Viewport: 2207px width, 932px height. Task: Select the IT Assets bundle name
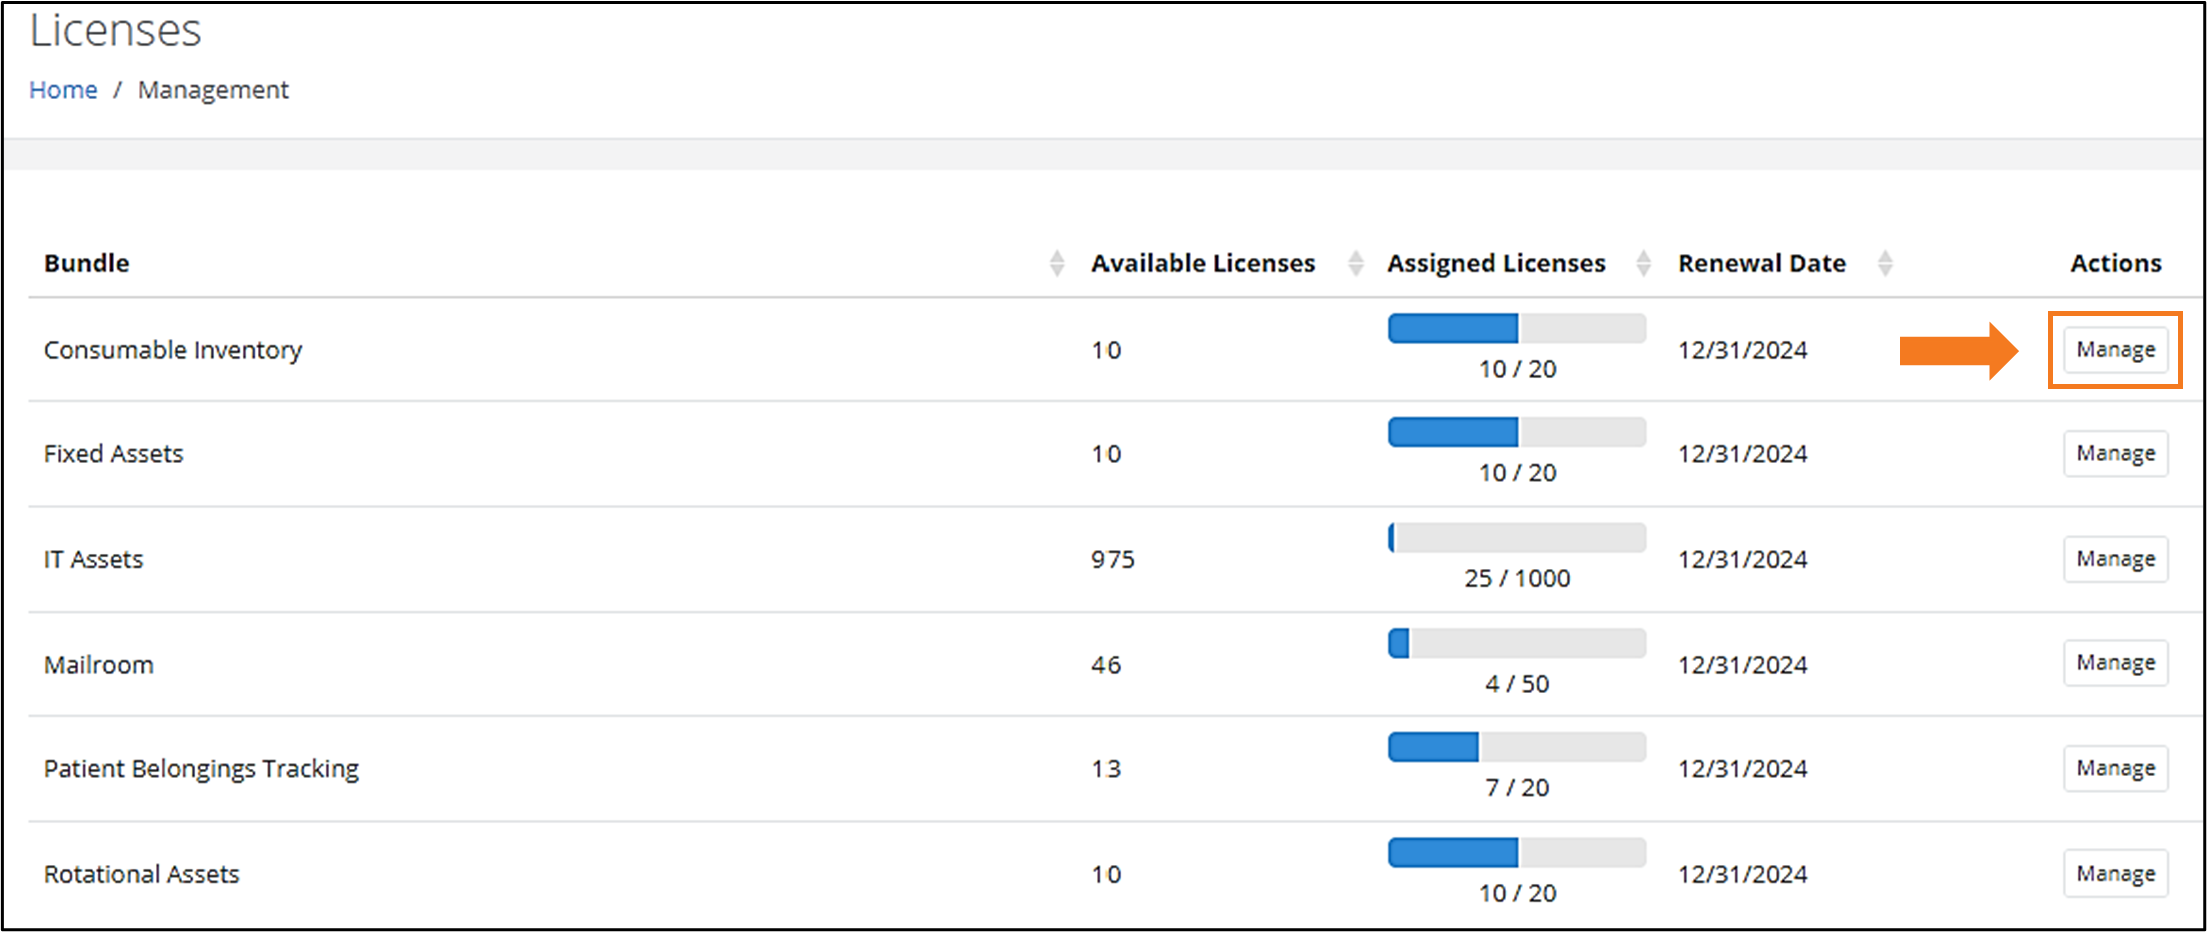(94, 559)
